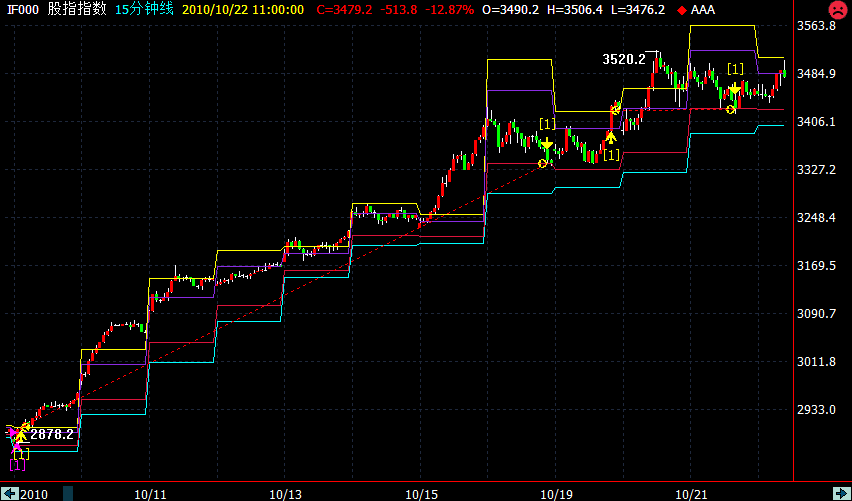Click the timeline scrollbar thumb near 2010
This screenshot has width=852, height=501.
click(69, 493)
